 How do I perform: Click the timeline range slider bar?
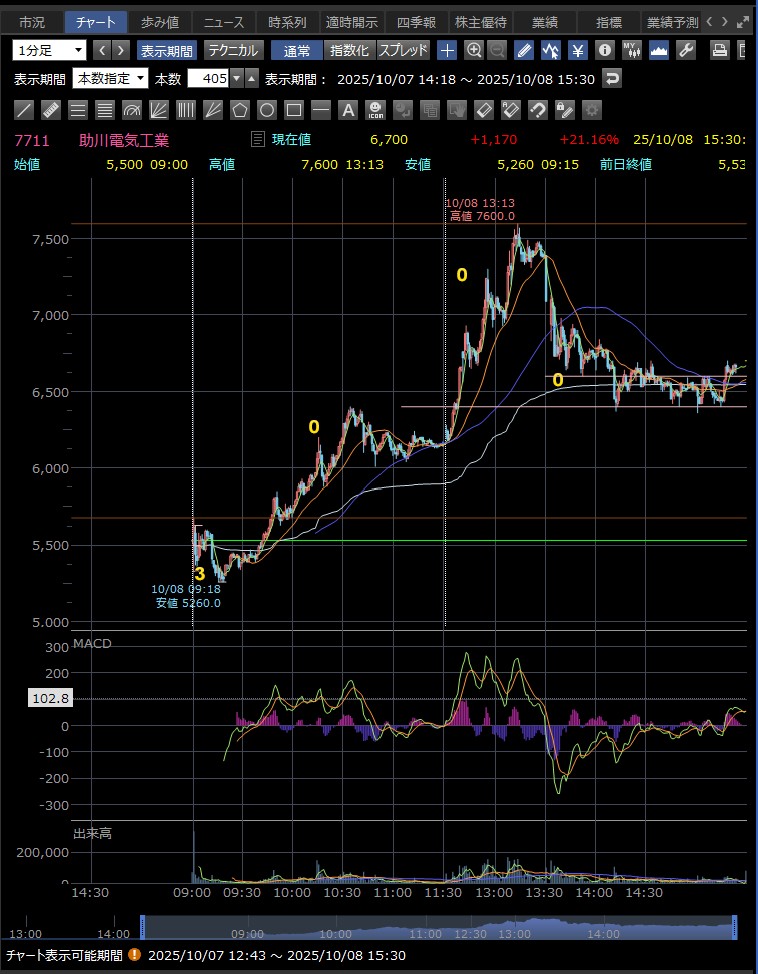tap(438, 927)
